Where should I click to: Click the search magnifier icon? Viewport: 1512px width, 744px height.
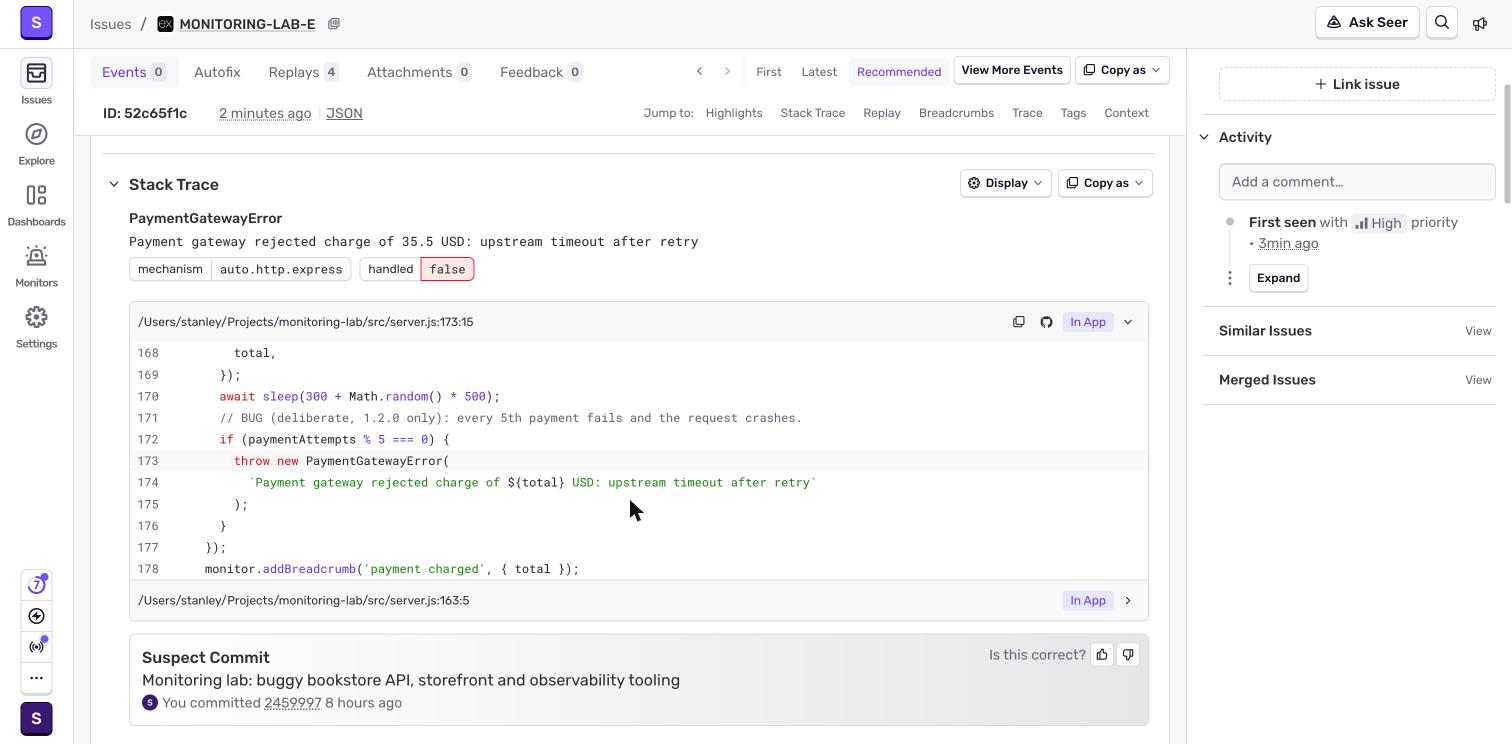(1442, 23)
